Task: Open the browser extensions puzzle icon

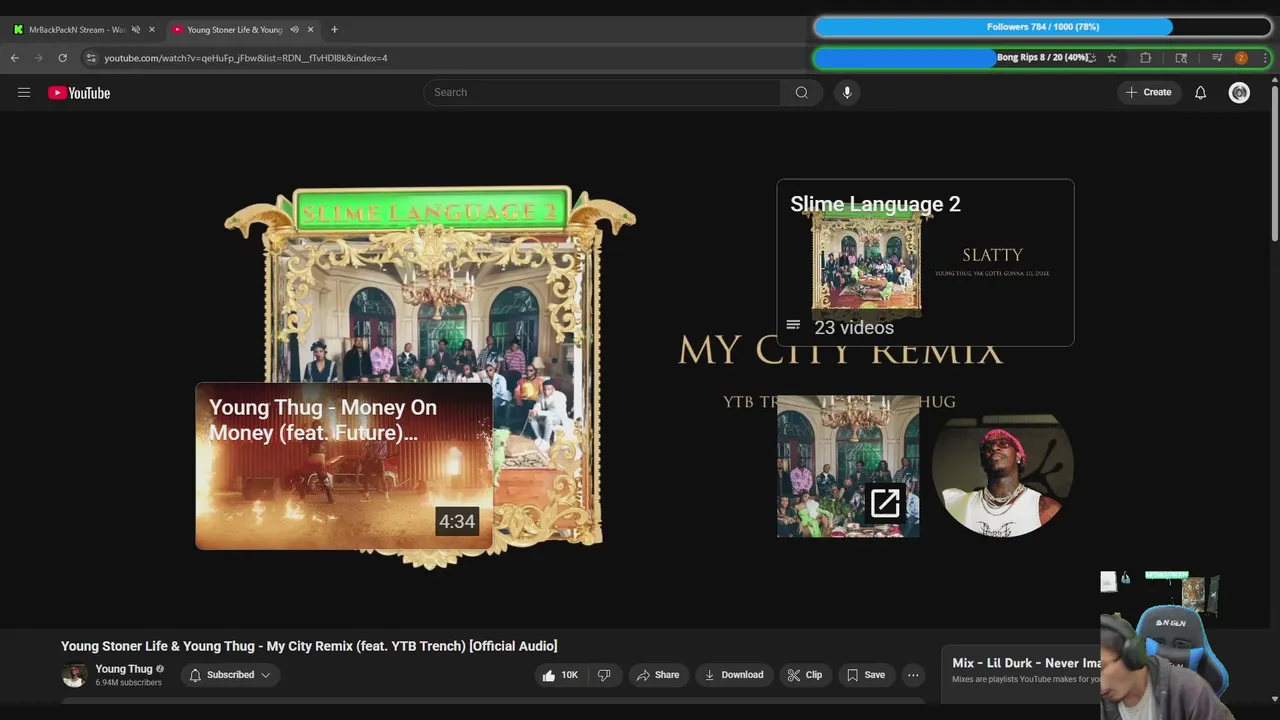Action: click(1146, 58)
